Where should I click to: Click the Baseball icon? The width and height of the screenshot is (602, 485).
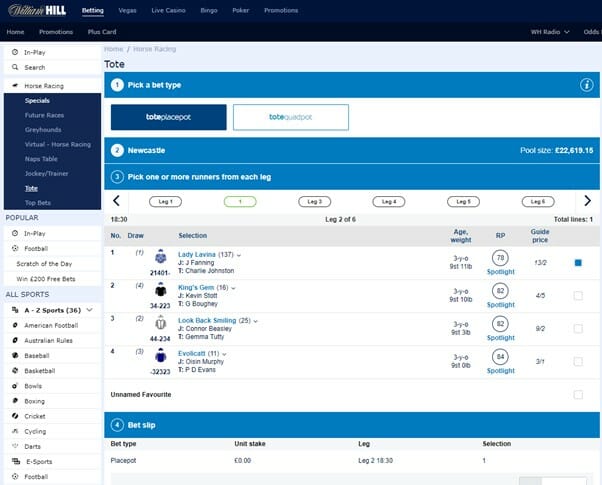15,356
